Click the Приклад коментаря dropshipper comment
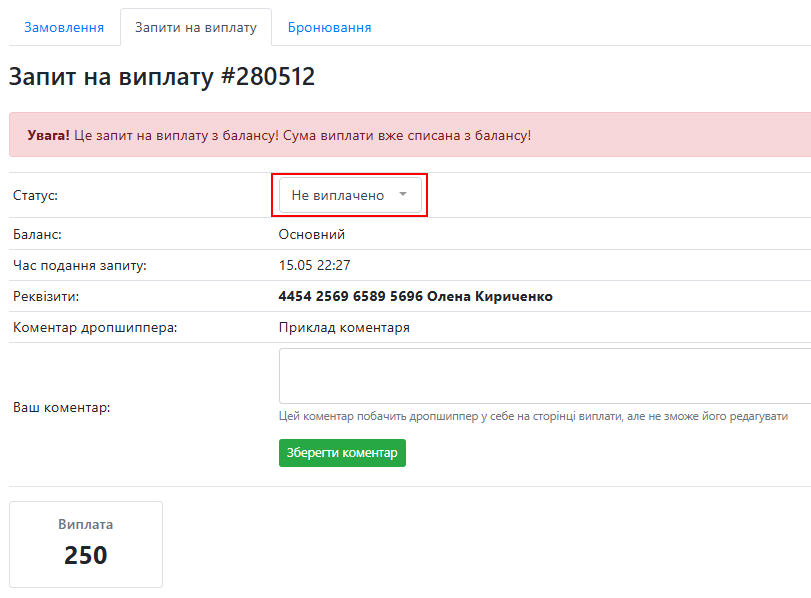The image size is (811, 598). [x=344, y=327]
